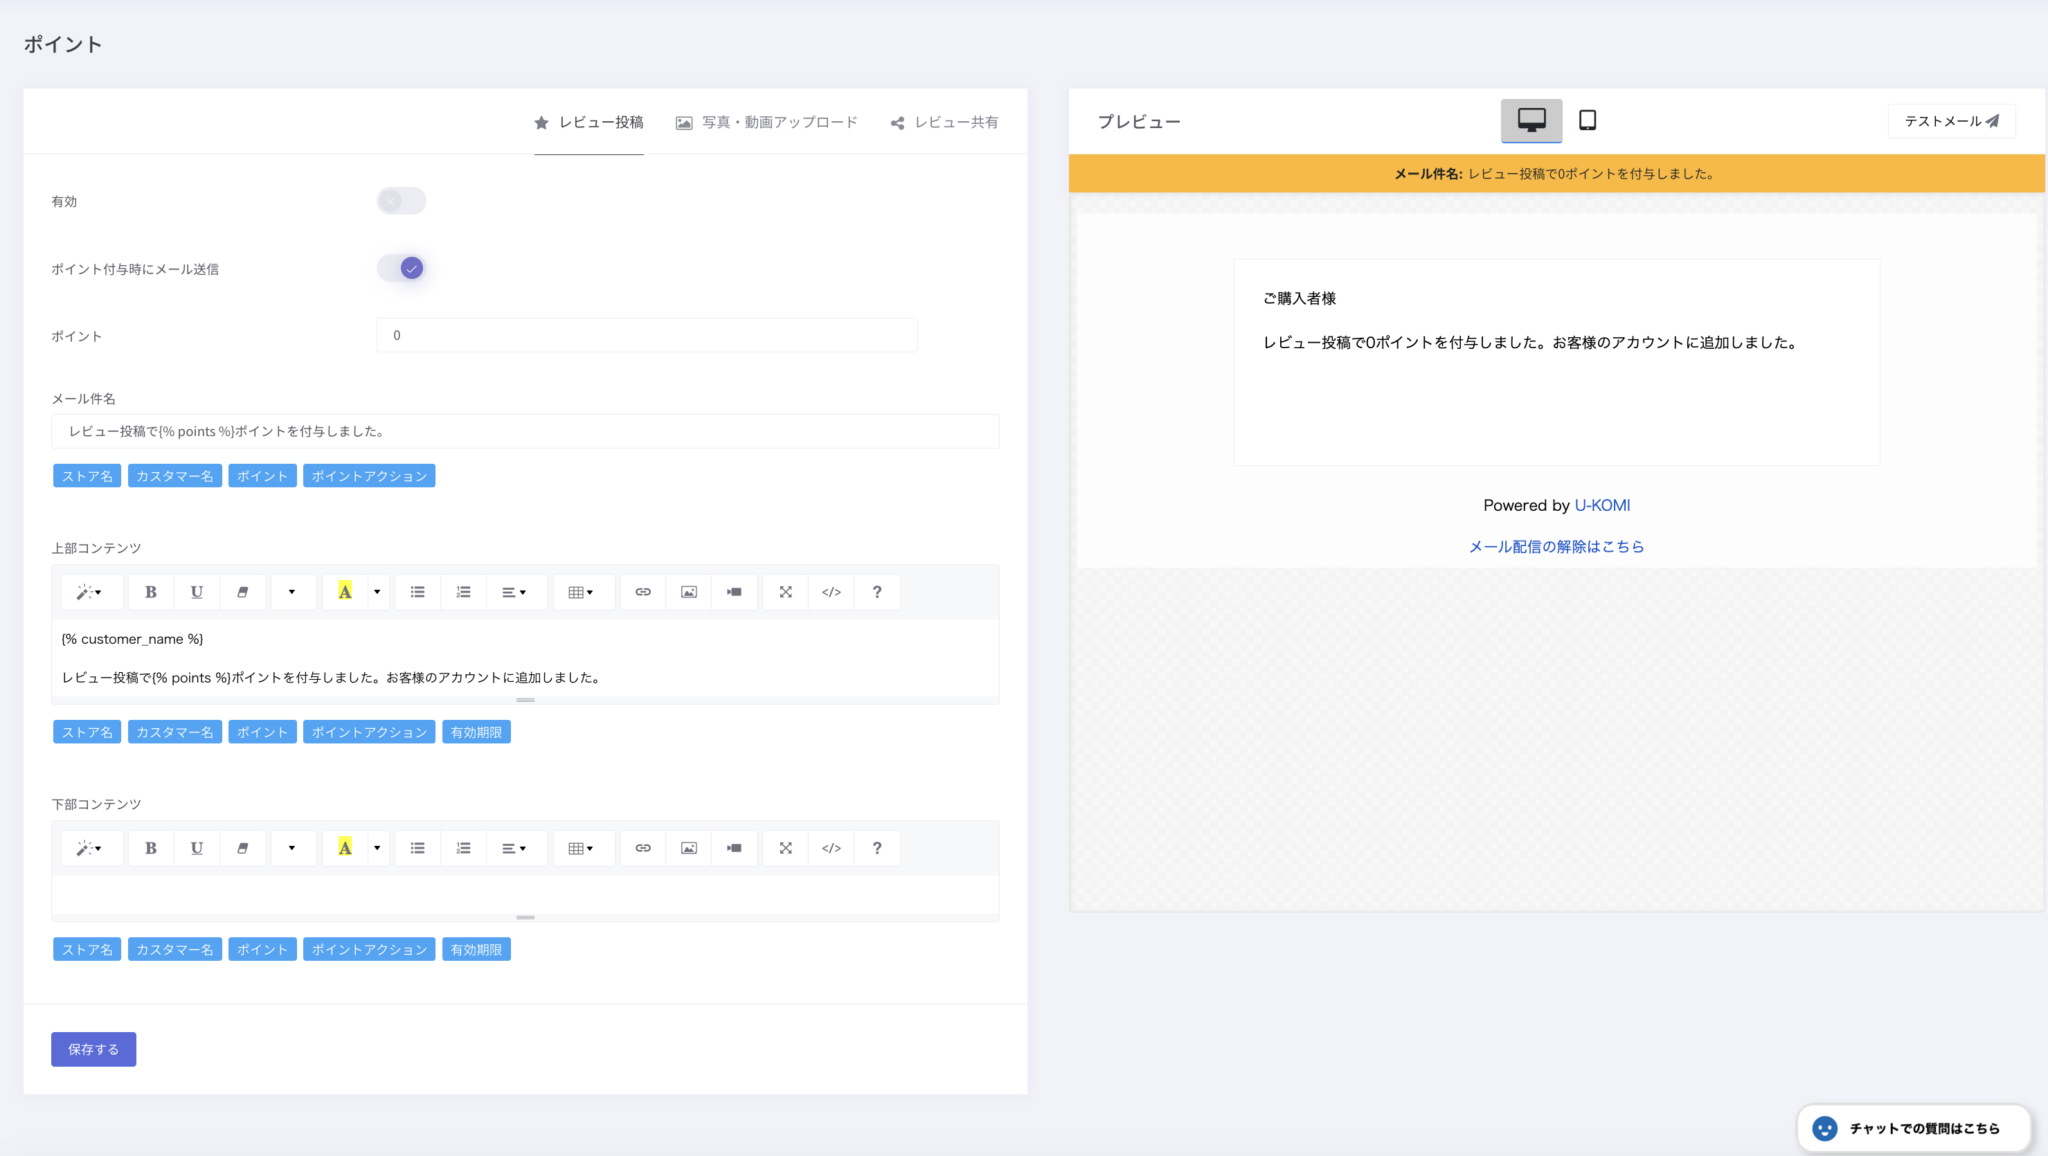This screenshot has height=1156, width=2048.
Task: Enable the 有効 toggle switch
Action: tap(401, 201)
